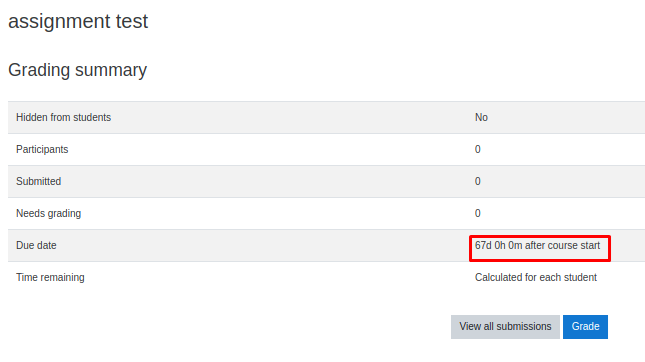This screenshot has height=362, width=645.
Task: Click the Submitted count of 0
Action: click(x=478, y=181)
